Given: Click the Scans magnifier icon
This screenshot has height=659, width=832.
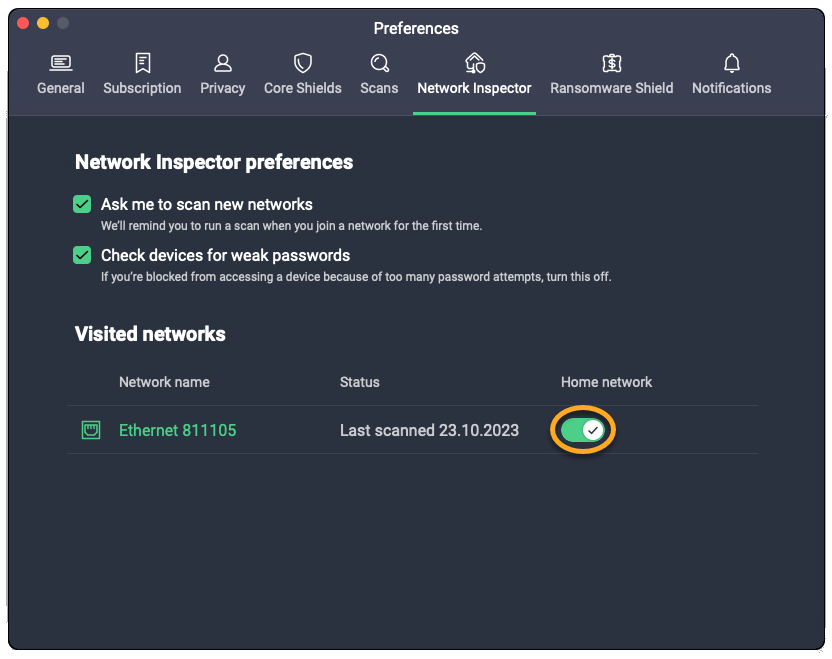Looking at the screenshot, I should 380,64.
